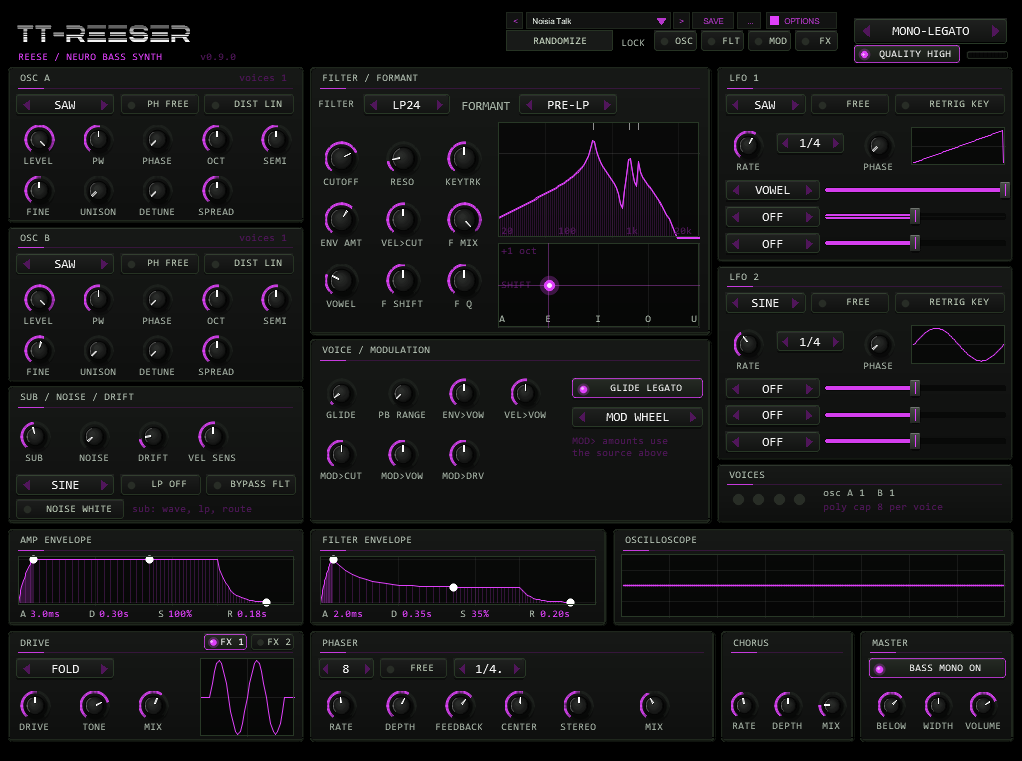Screen dimensions: 1022x761
Task: Click the RESO knob
Action: [x=402, y=158]
